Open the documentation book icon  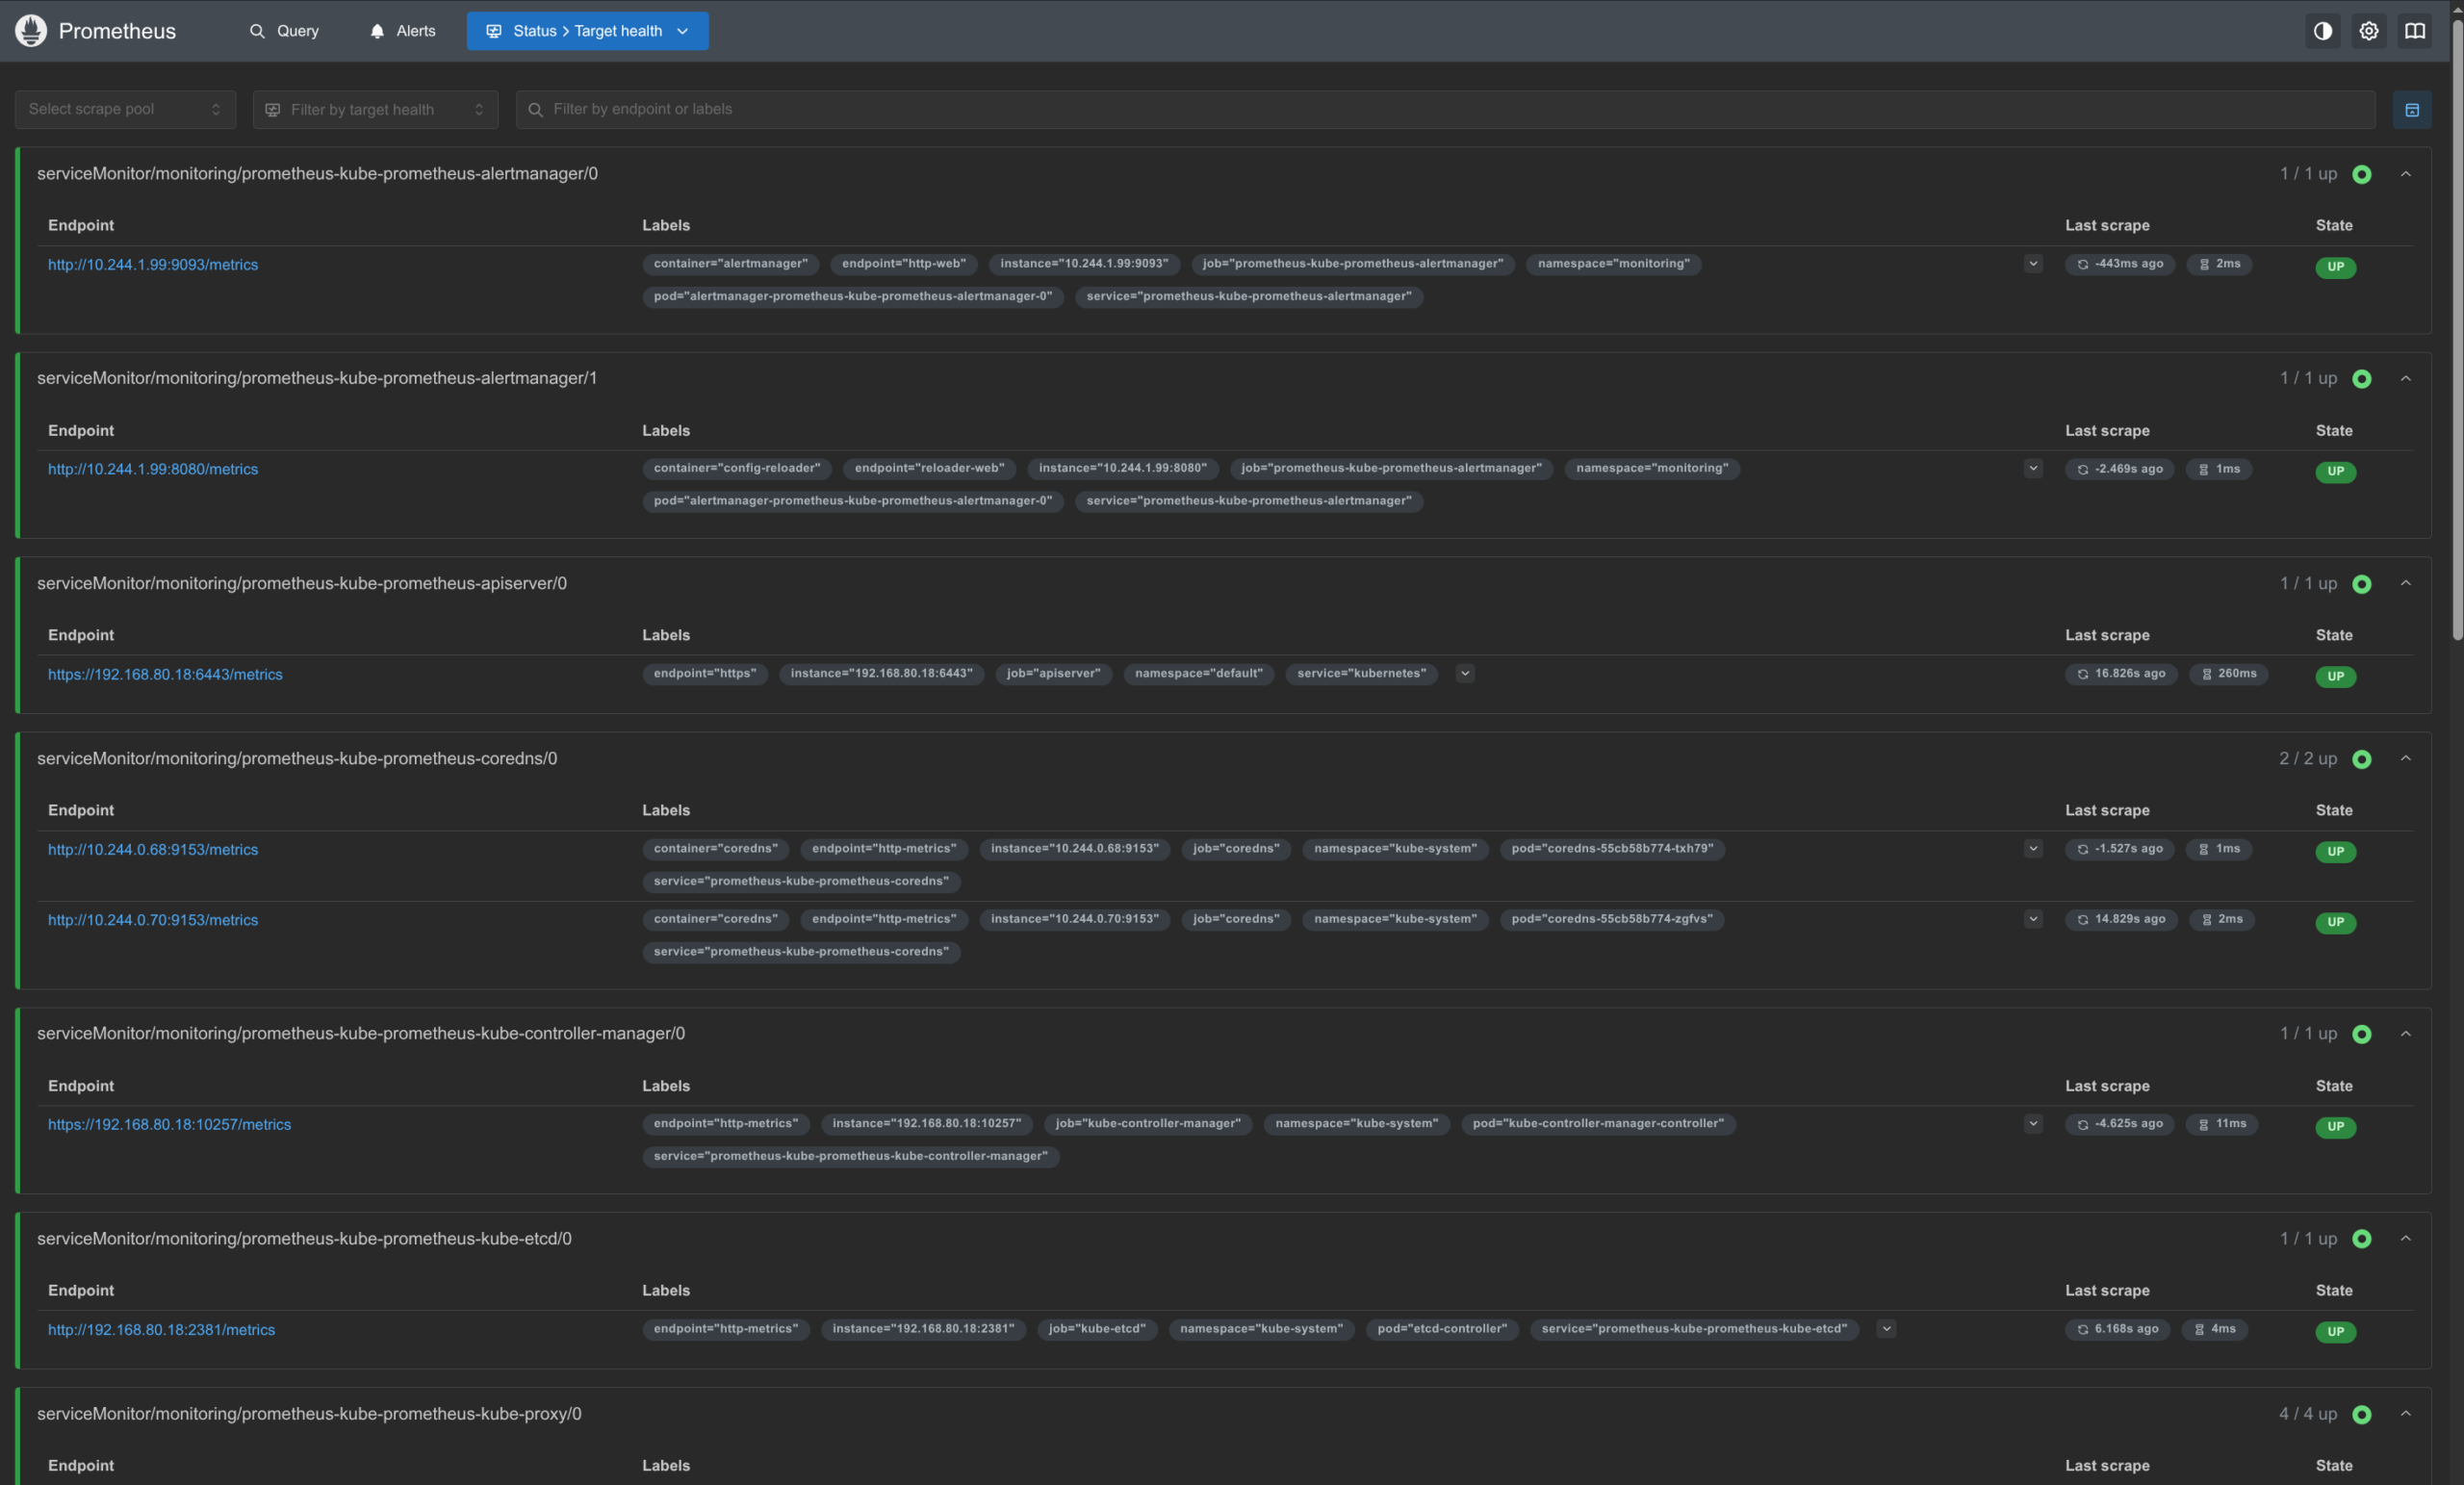click(x=2415, y=31)
